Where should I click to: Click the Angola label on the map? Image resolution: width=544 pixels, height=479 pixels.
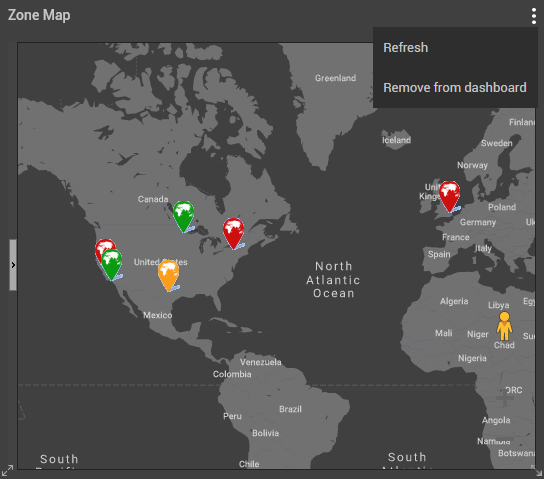(496, 420)
